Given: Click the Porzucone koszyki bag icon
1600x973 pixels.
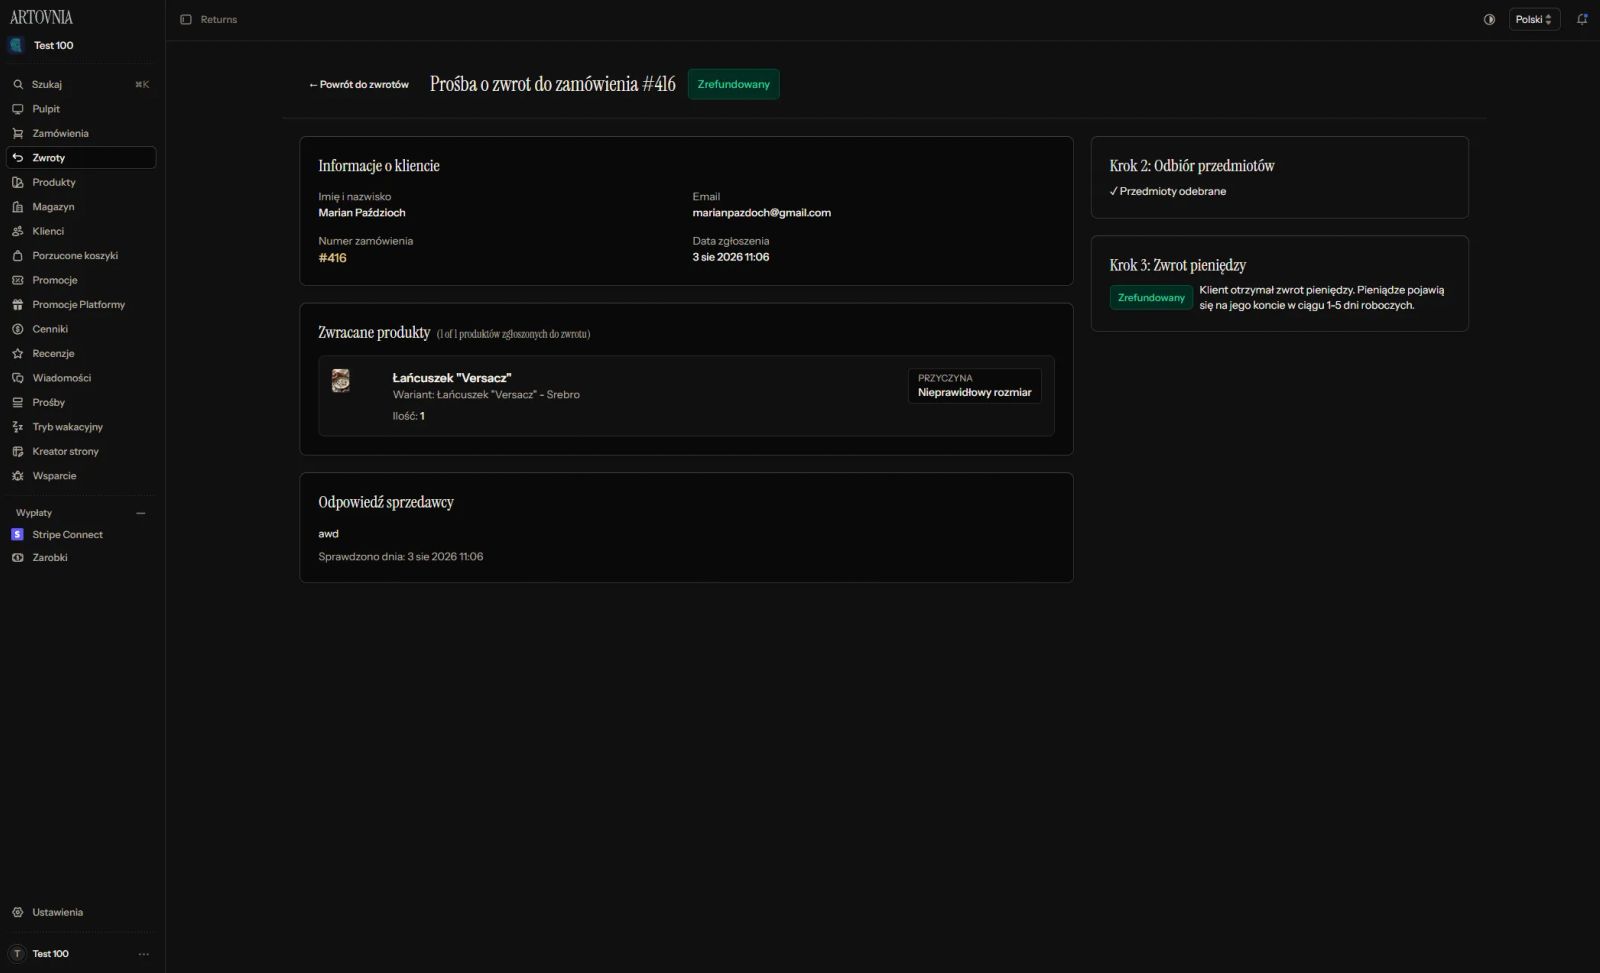Looking at the screenshot, I should 17,256.
